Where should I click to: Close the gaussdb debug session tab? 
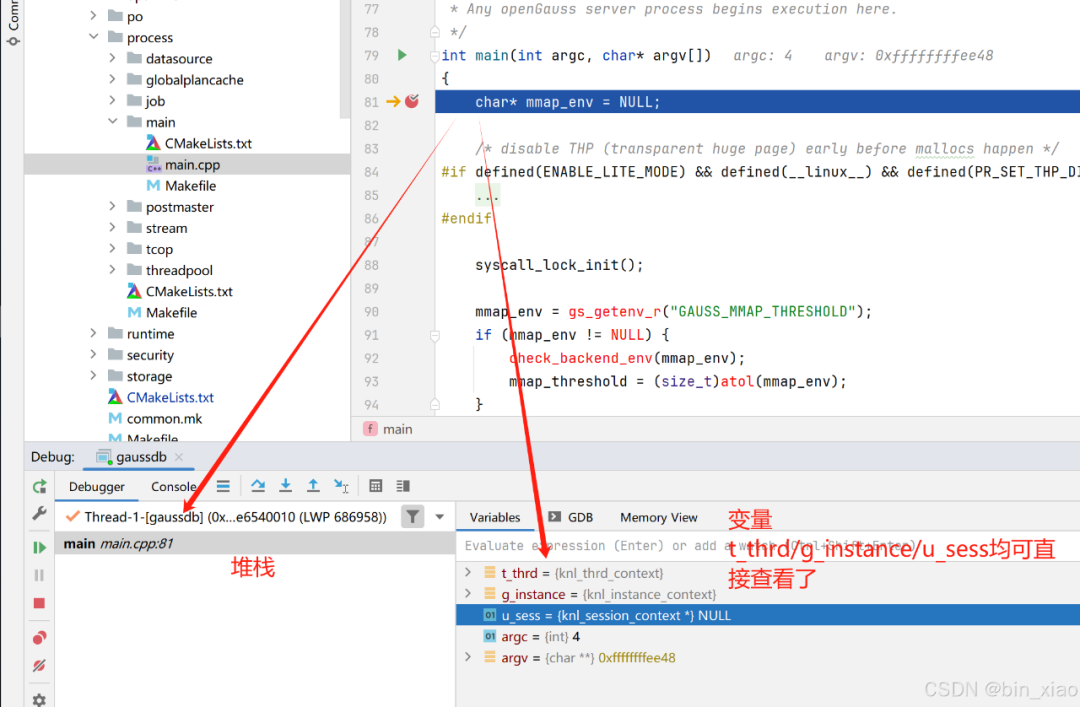pos(179,457)
